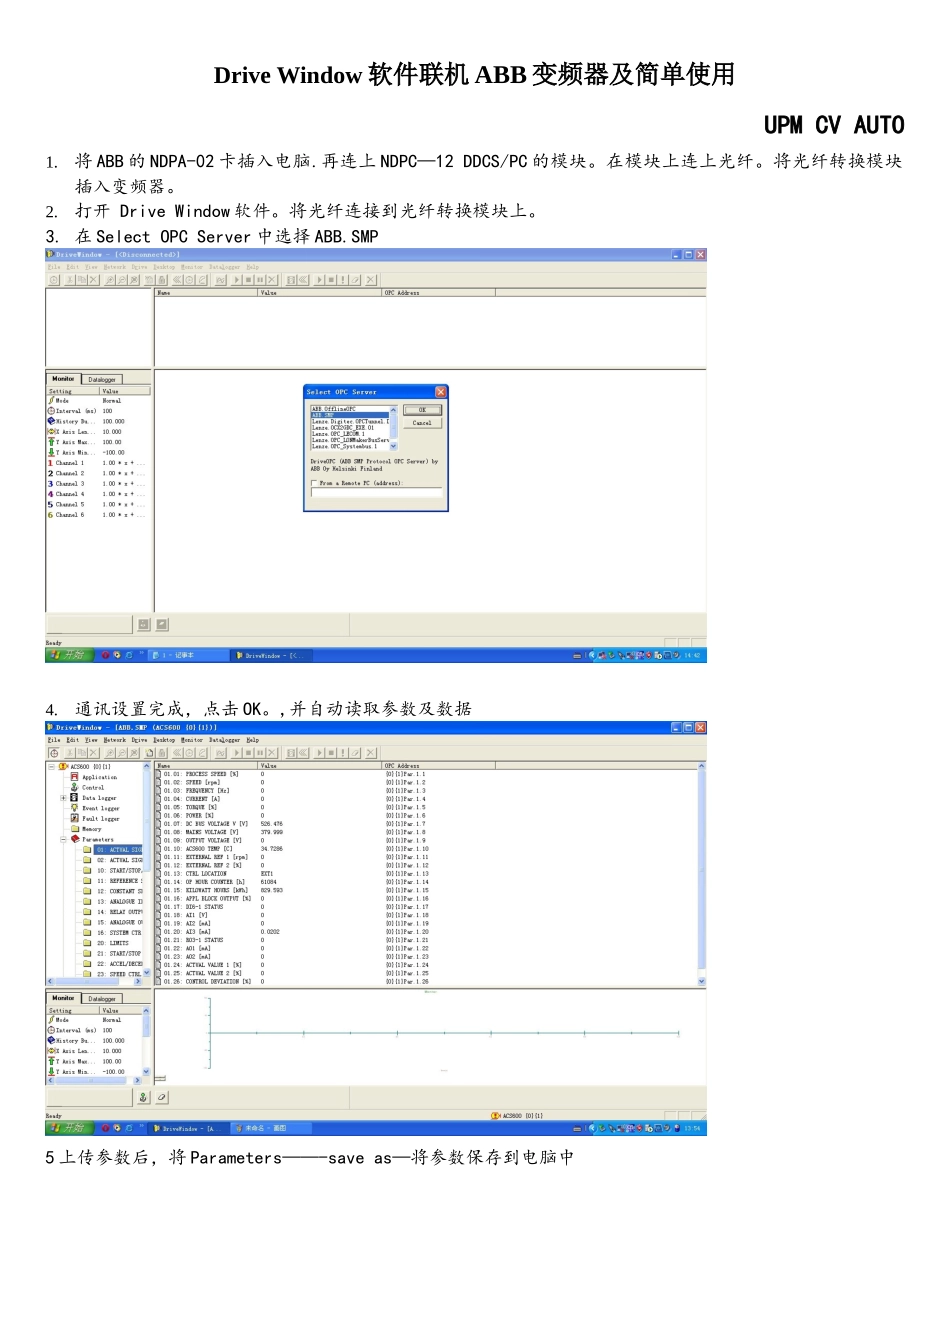Select parameter group 11: REFERENCE
Screen dimensions: 950x1344
[119, 881]
